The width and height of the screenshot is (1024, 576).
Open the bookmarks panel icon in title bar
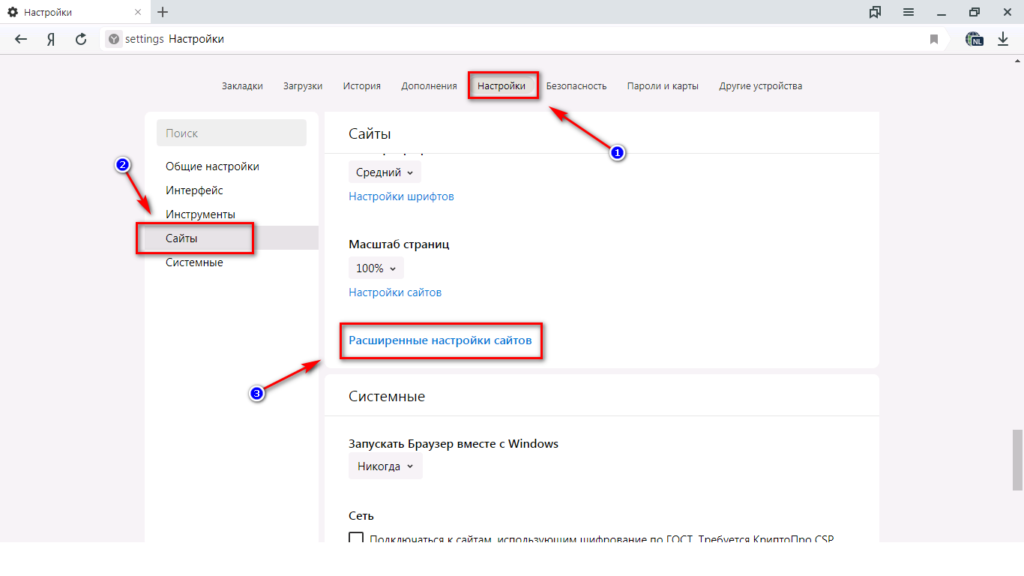(876, 12)
